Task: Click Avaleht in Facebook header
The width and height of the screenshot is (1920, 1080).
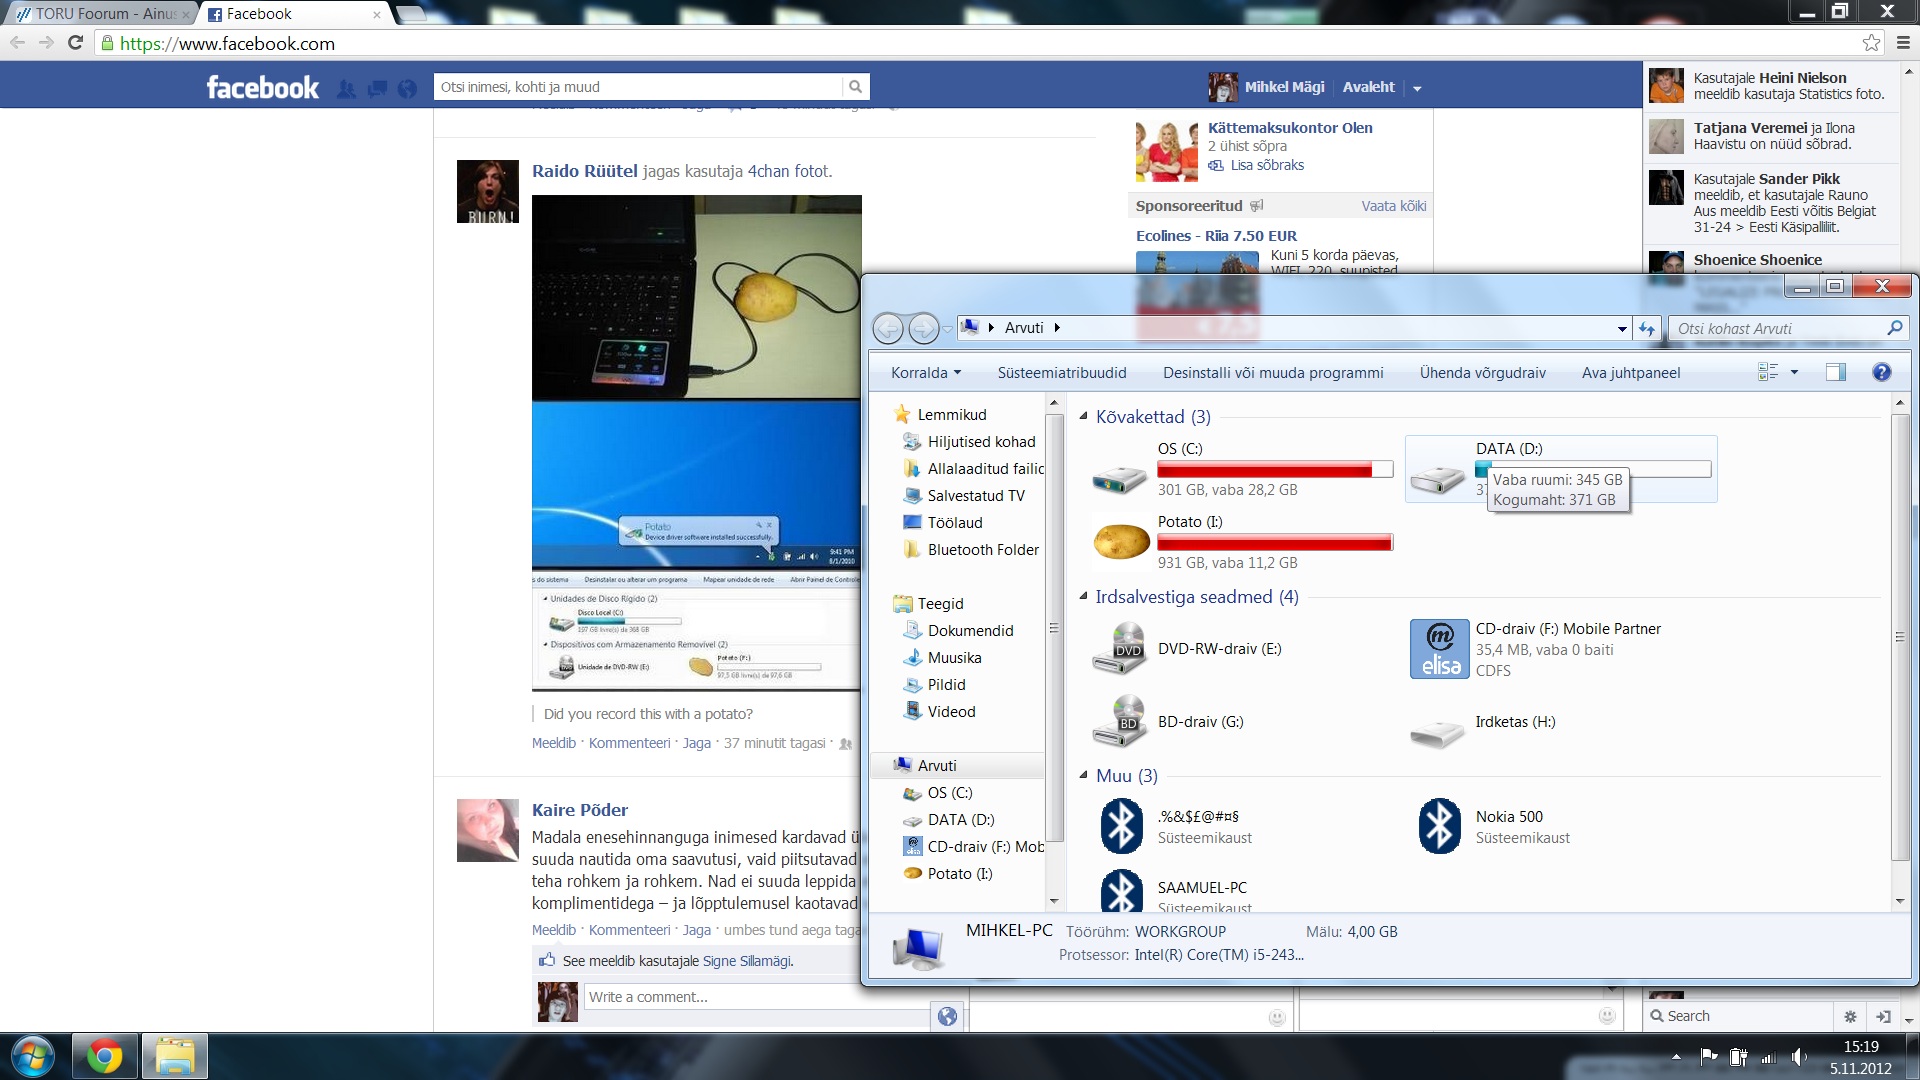Action: click(1368, 87)
